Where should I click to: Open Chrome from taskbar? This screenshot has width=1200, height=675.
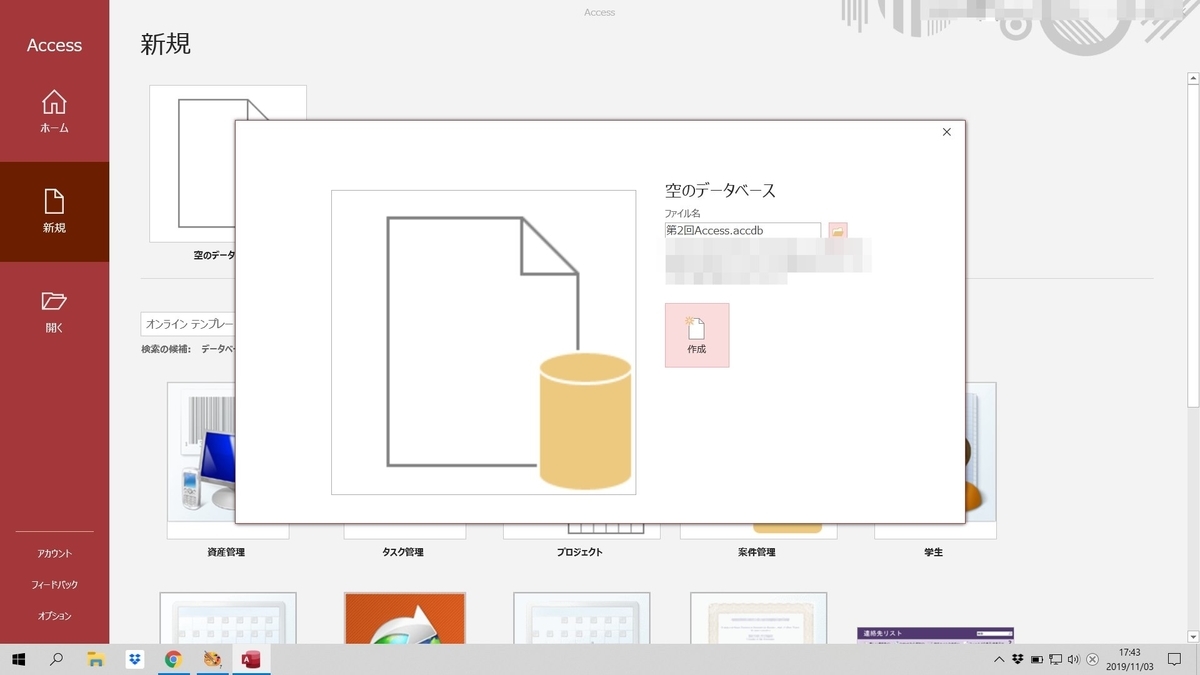coord(173,659)
